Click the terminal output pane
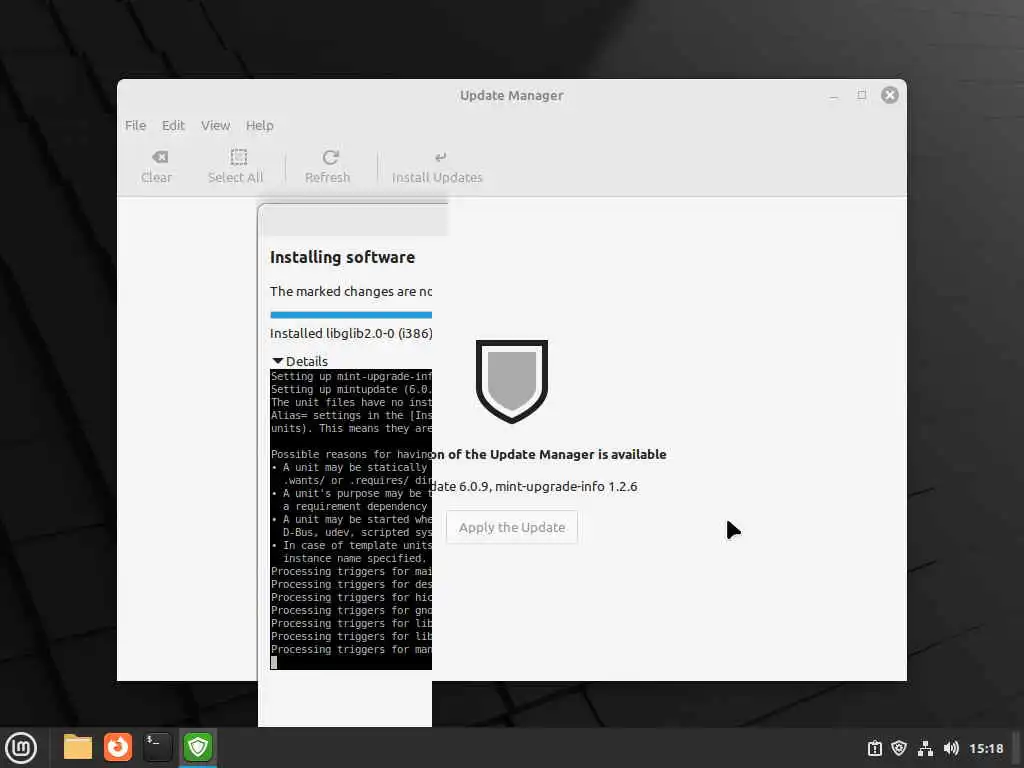1024x768 pixels. pos(351,519)
